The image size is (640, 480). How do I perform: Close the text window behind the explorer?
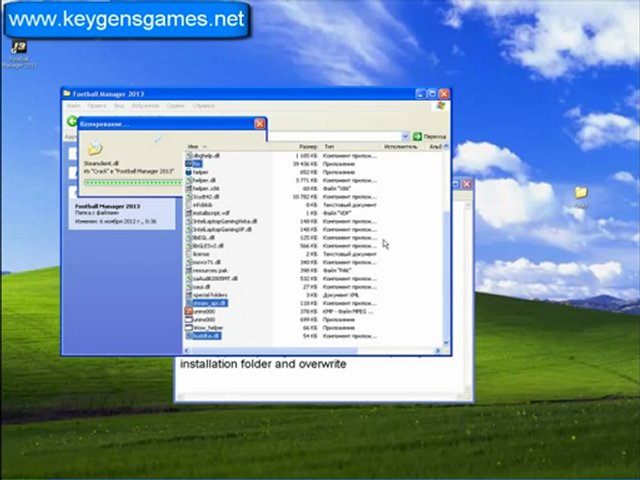point(467,184)
